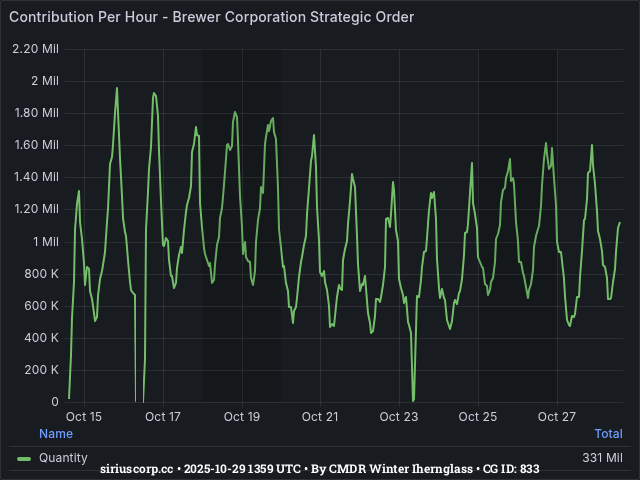Click the 1 Mil y-axis label

pos(46,242)
